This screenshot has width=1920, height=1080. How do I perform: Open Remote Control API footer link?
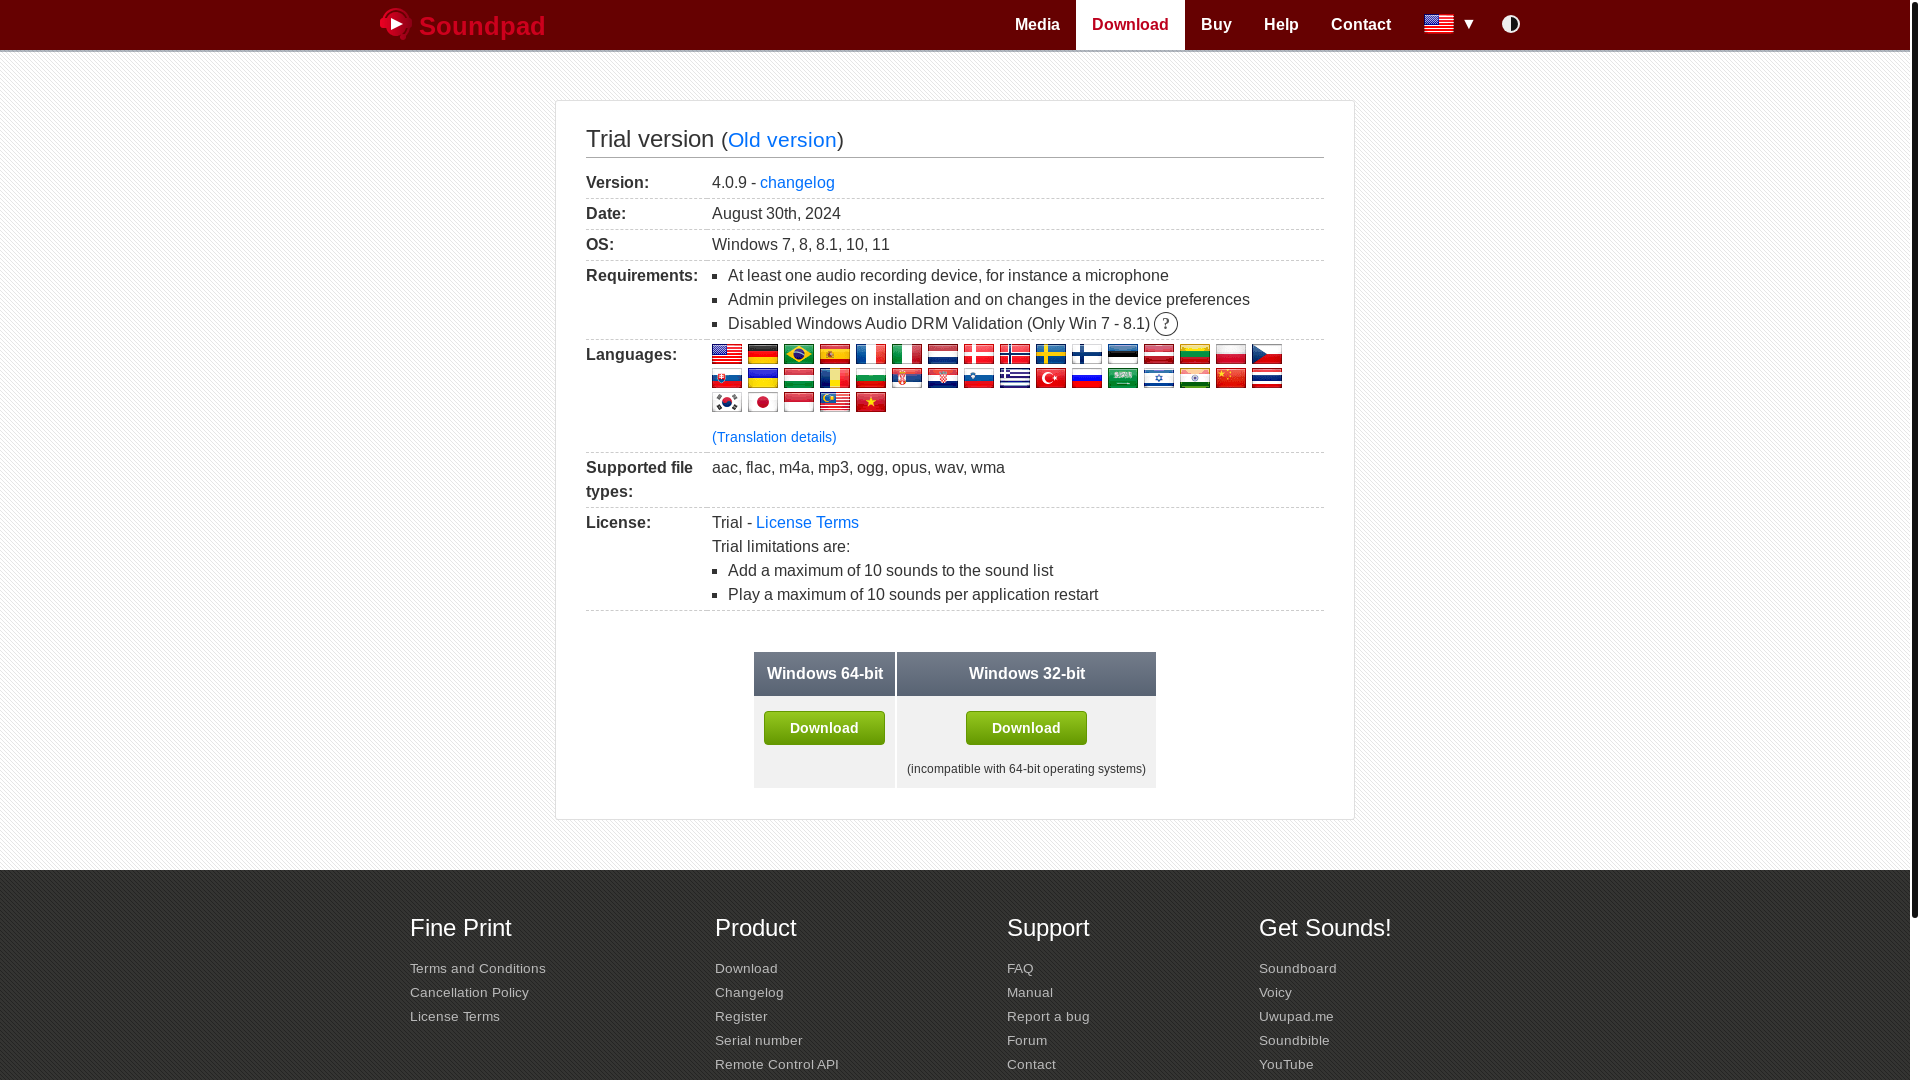pos(777,1065)
